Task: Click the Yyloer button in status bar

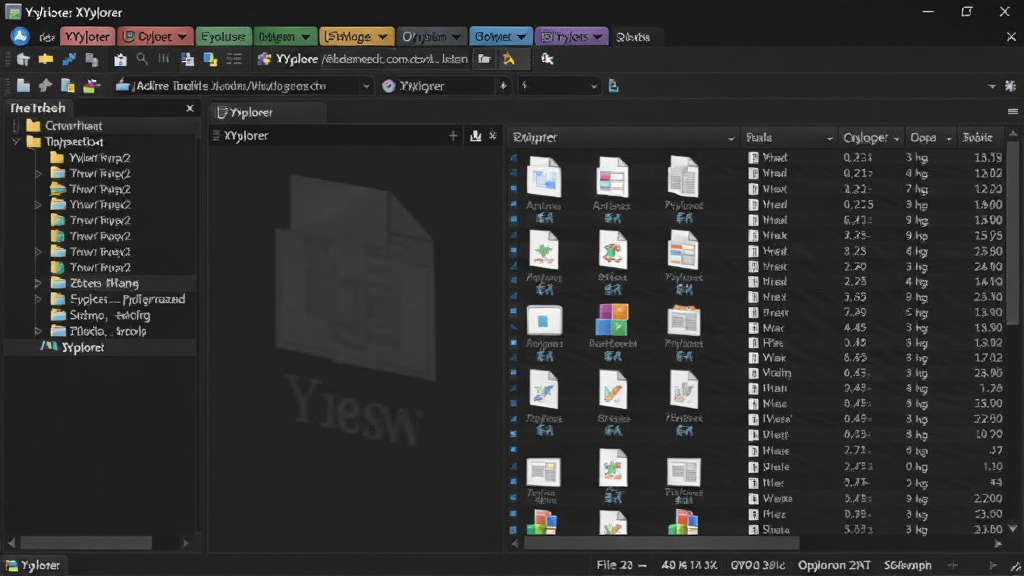Action: (x=33, y=566)
